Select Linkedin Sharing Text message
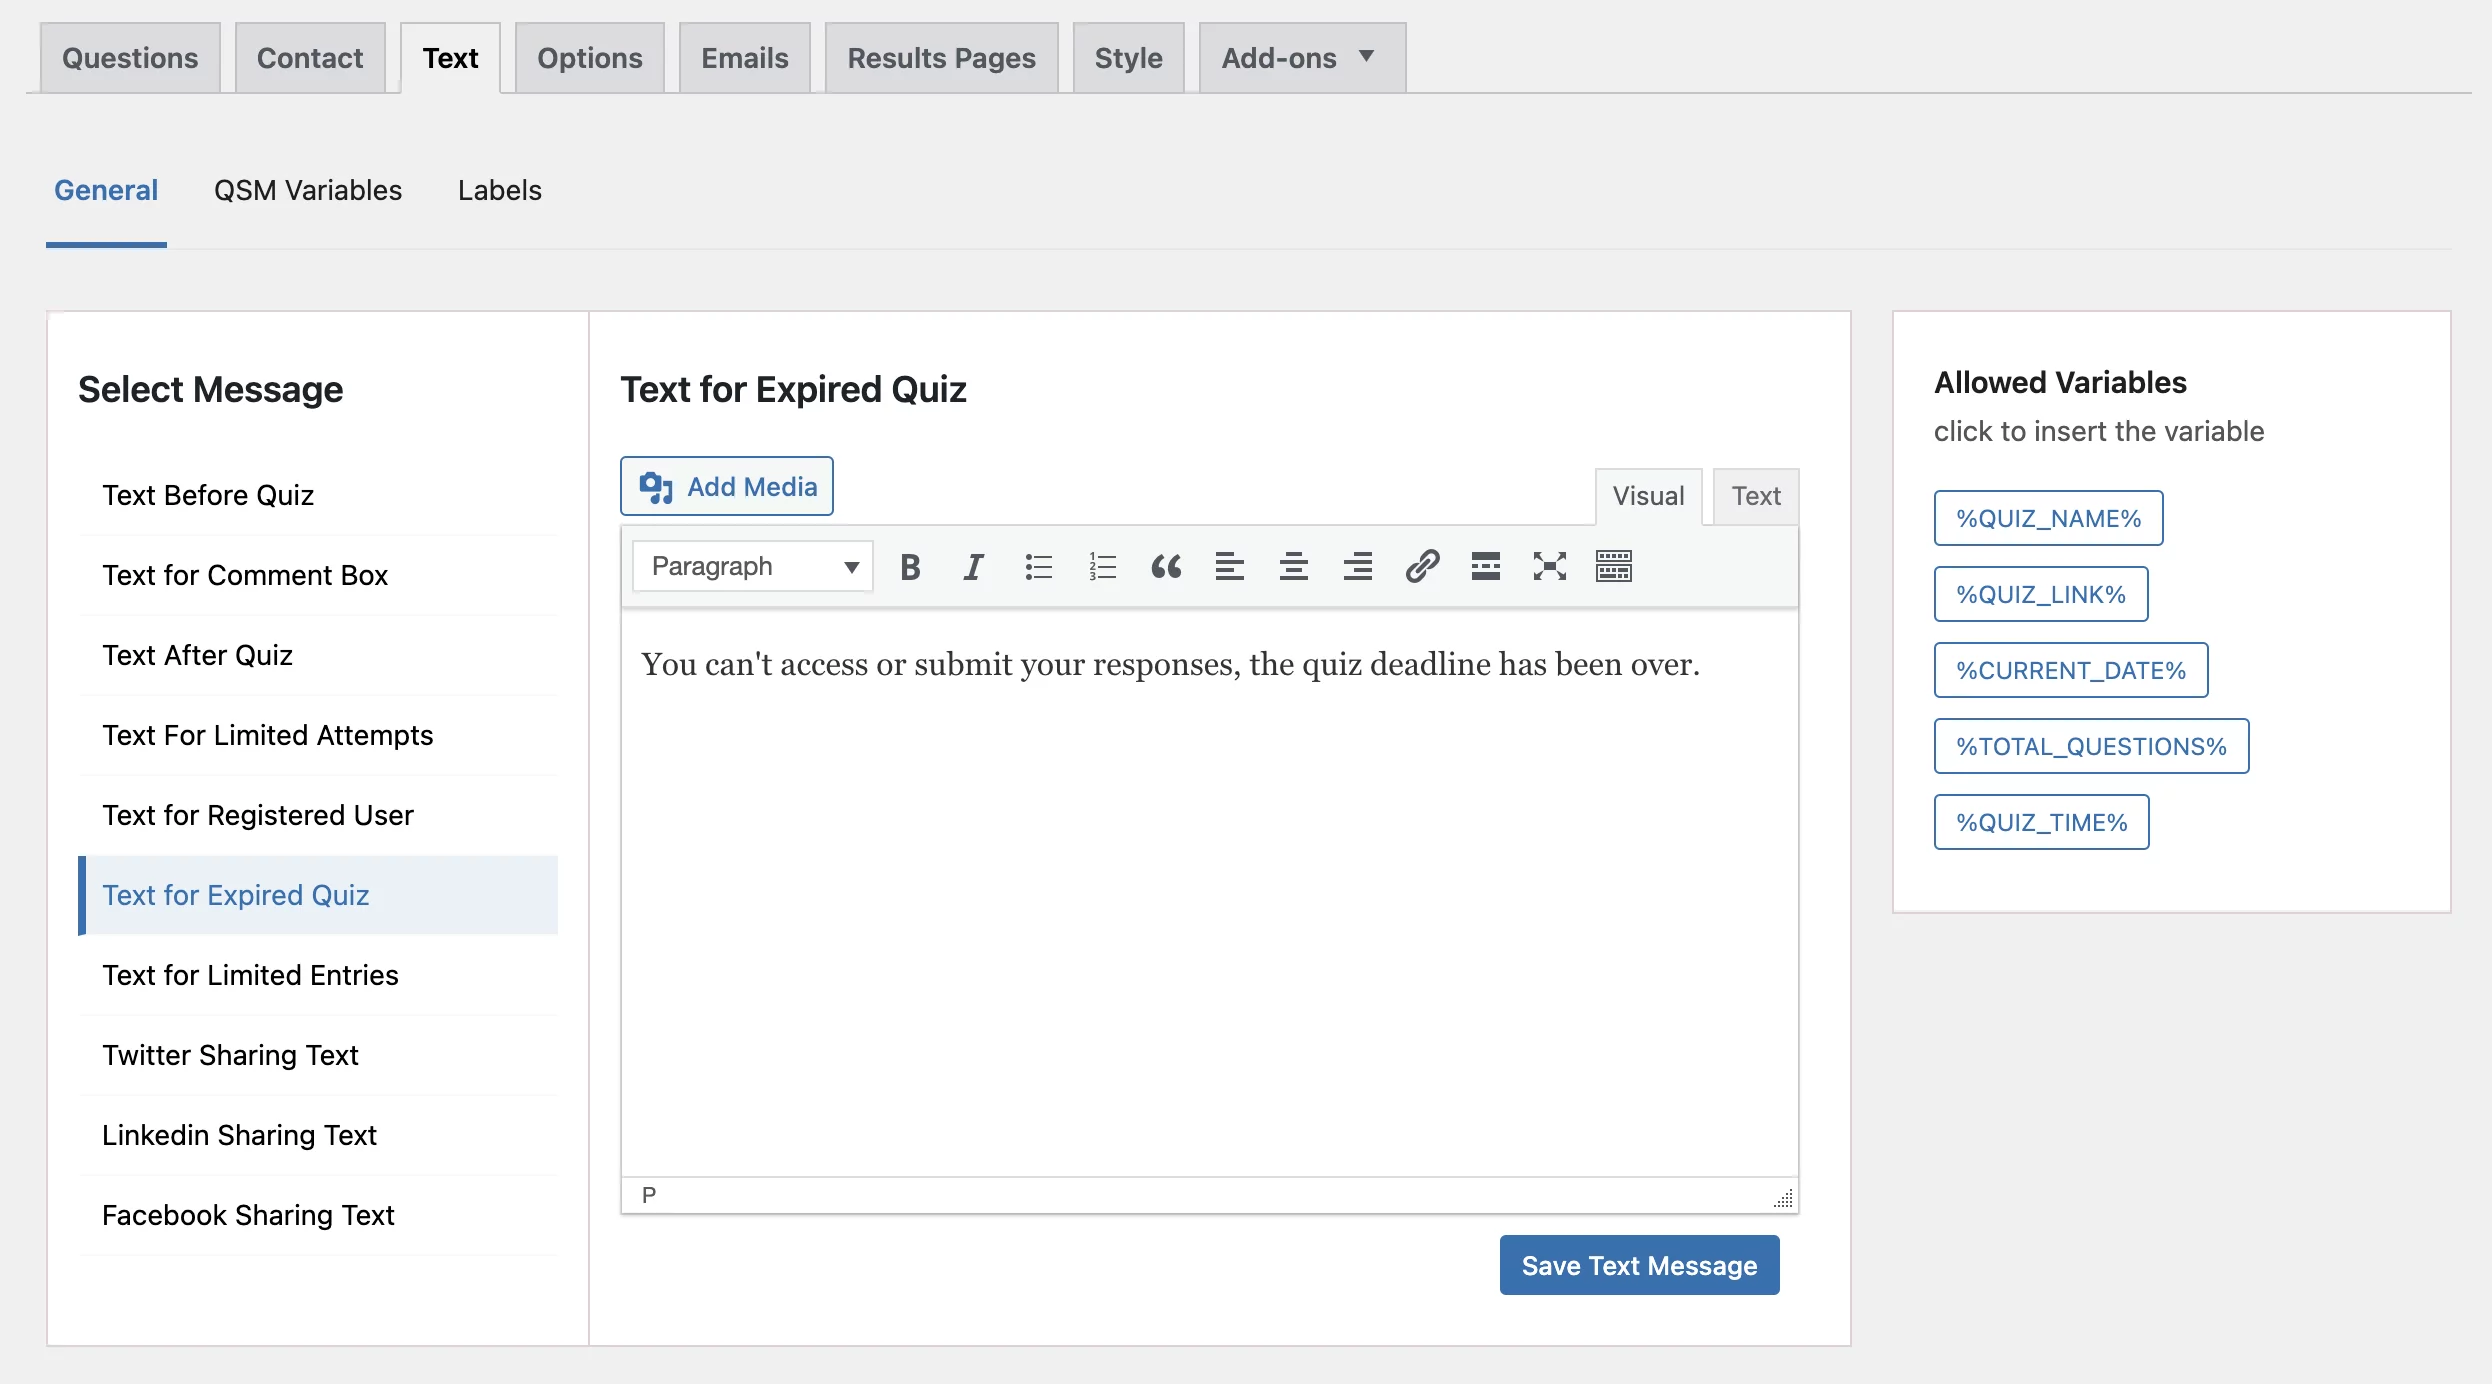The image size is (2492, 1384). point(318,1135)
